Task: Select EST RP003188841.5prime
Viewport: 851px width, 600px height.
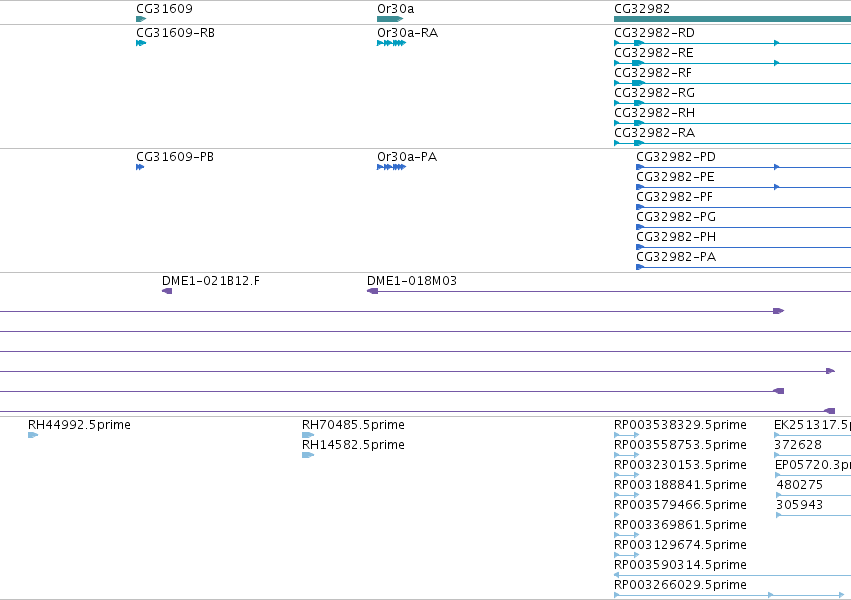Action: (681, 485)
